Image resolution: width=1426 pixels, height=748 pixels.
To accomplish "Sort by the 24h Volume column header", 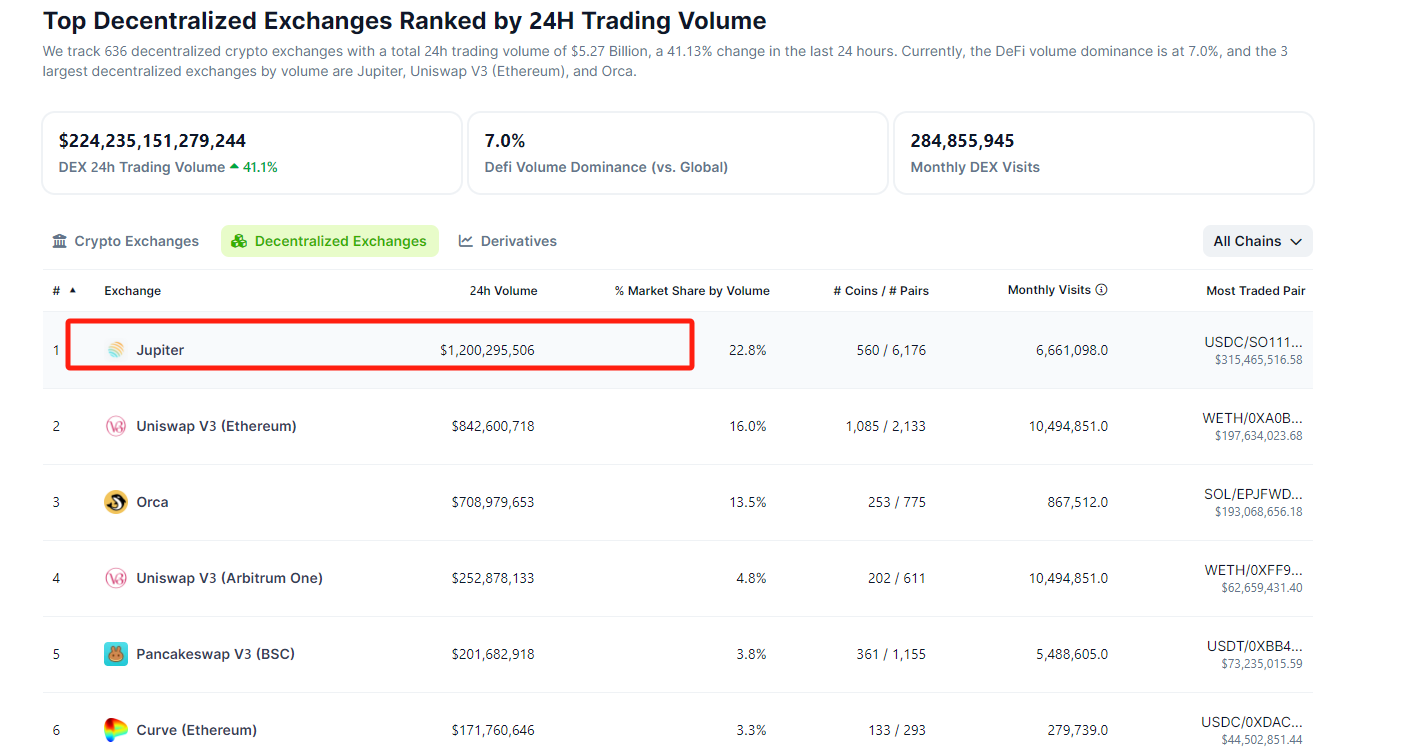I will pos(503,291).
